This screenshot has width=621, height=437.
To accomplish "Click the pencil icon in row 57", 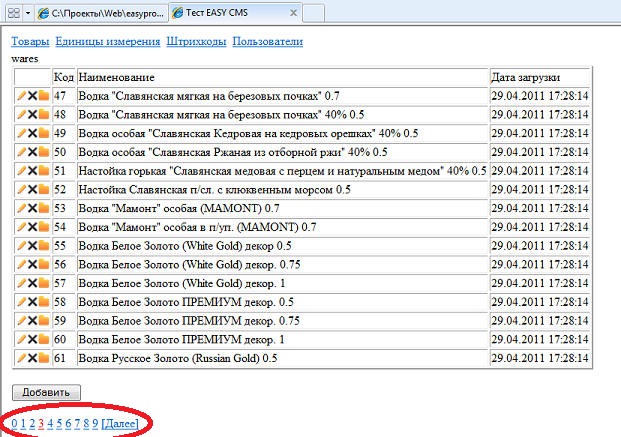I will pos(21,283).
